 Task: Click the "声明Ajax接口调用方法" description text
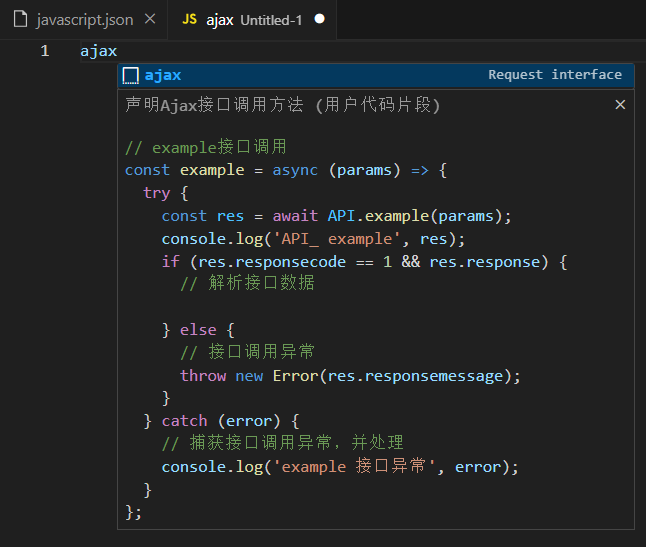tap(214, 105)
